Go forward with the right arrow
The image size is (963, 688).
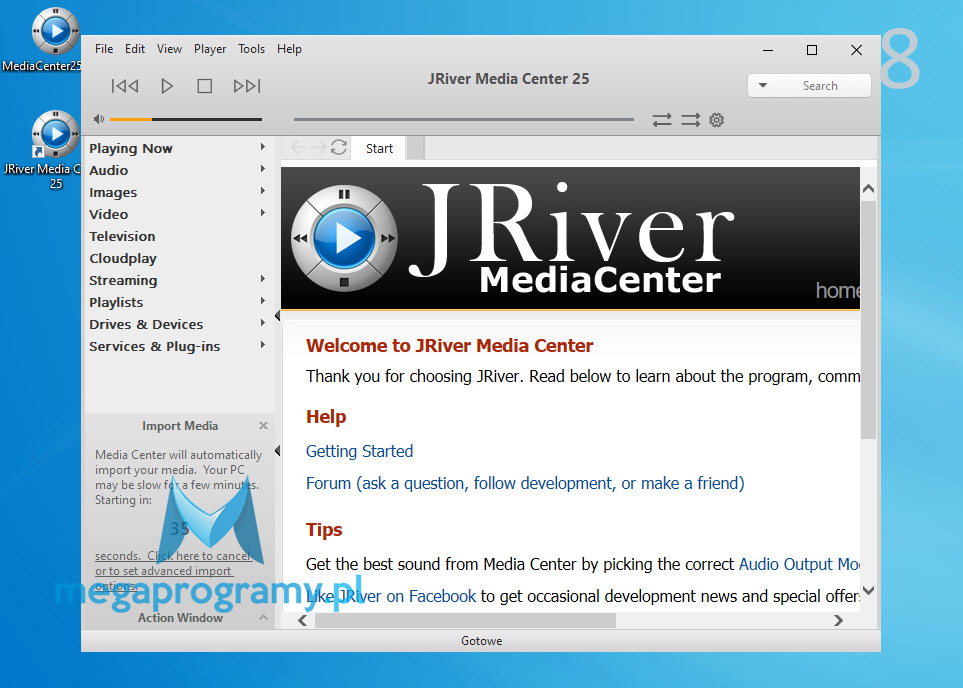318,147
